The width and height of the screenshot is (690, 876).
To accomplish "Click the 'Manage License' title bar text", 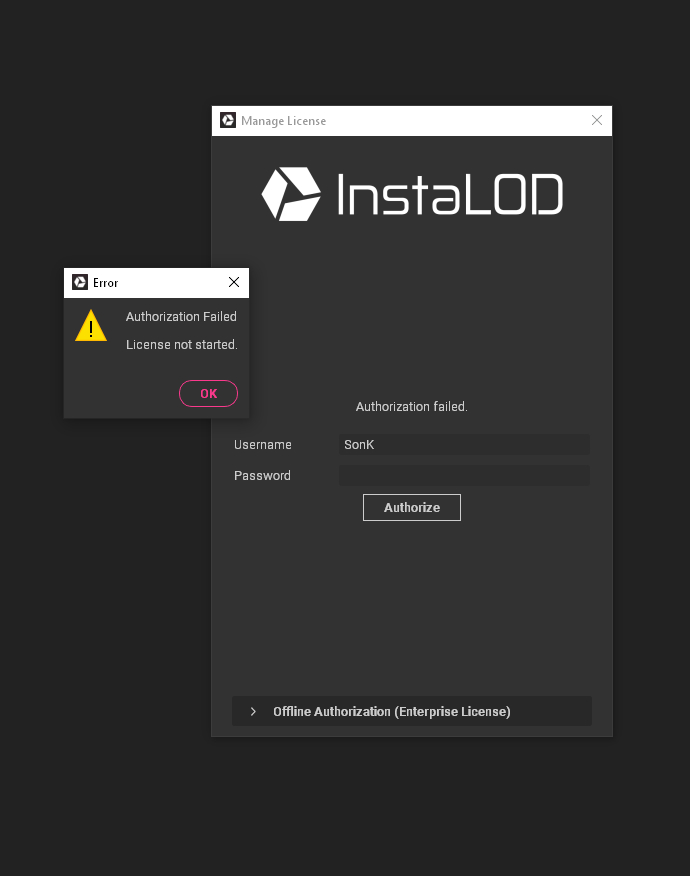I will [283, 121].
